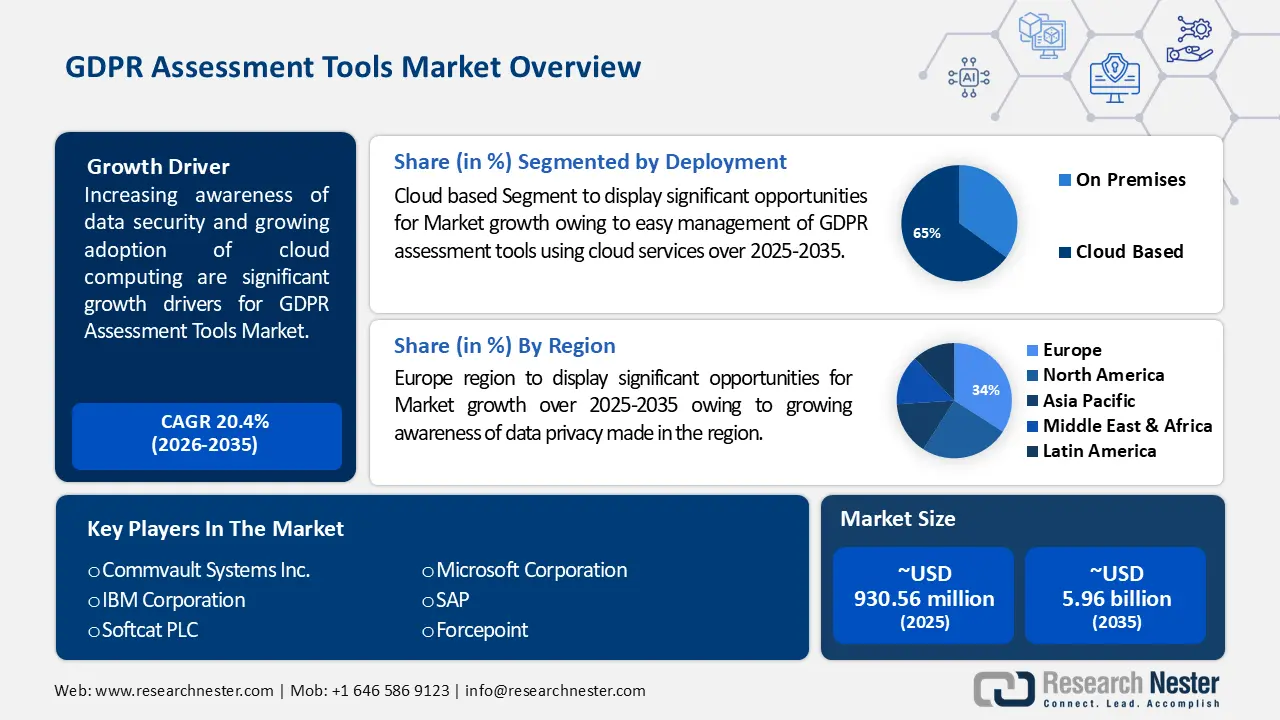Click the On Premises legend label

click(1131, 180)
